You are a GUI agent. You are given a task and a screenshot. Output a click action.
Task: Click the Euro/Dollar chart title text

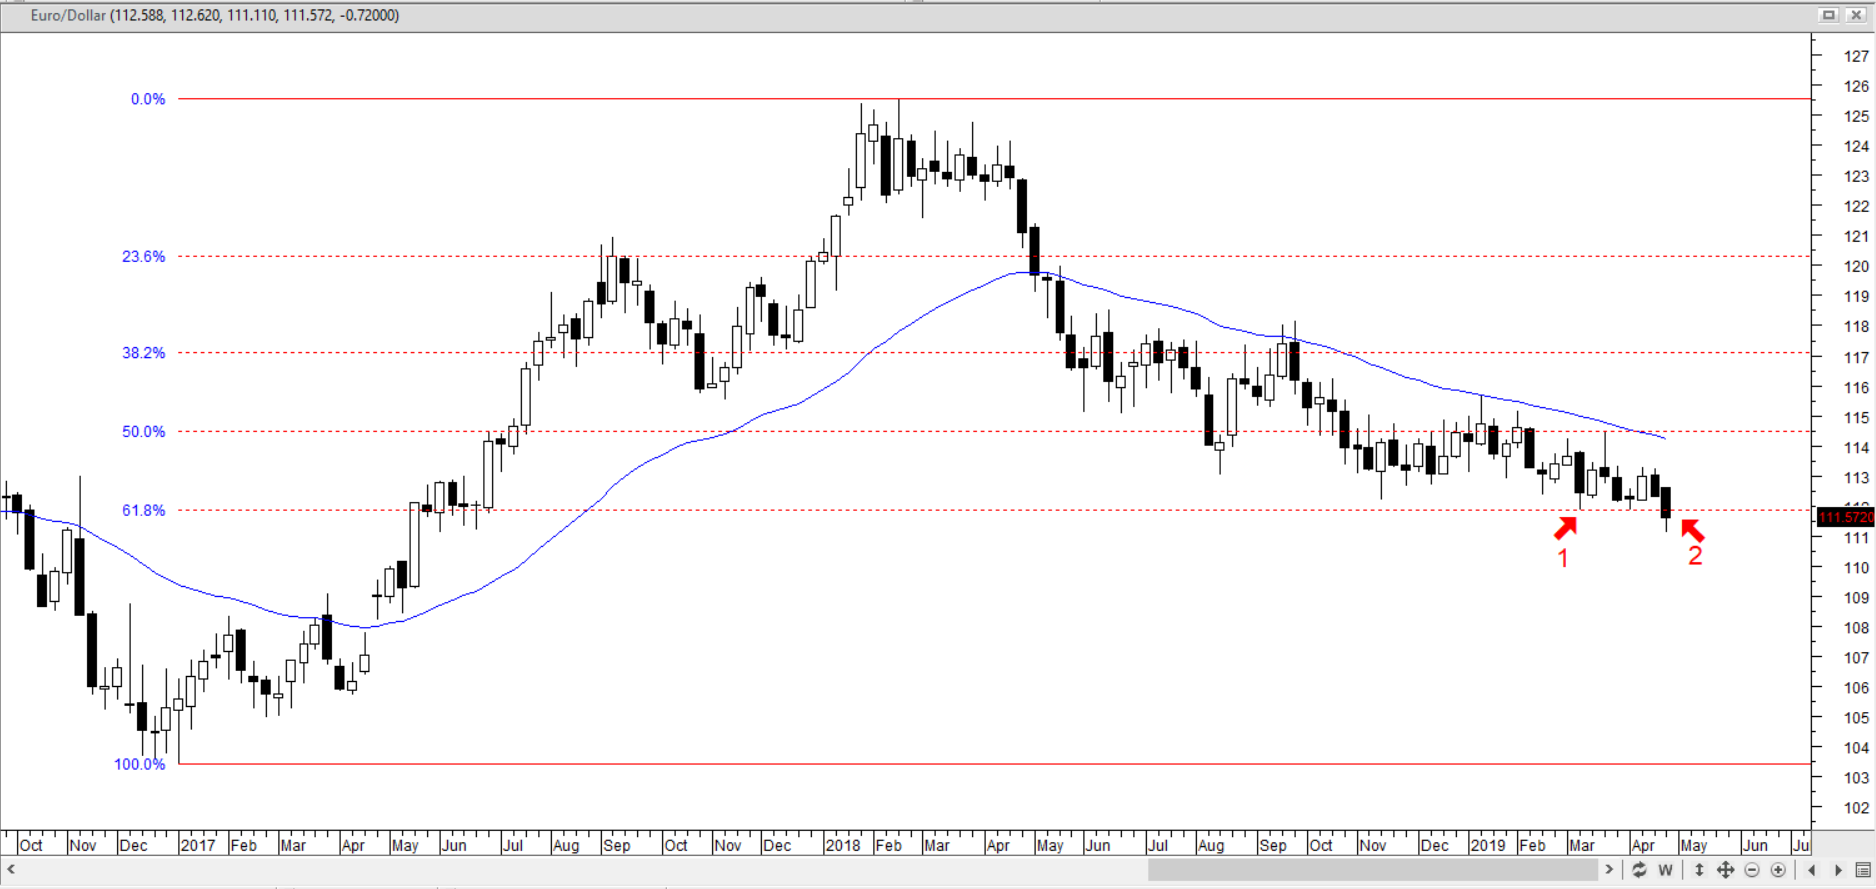(x=214, y=15)
